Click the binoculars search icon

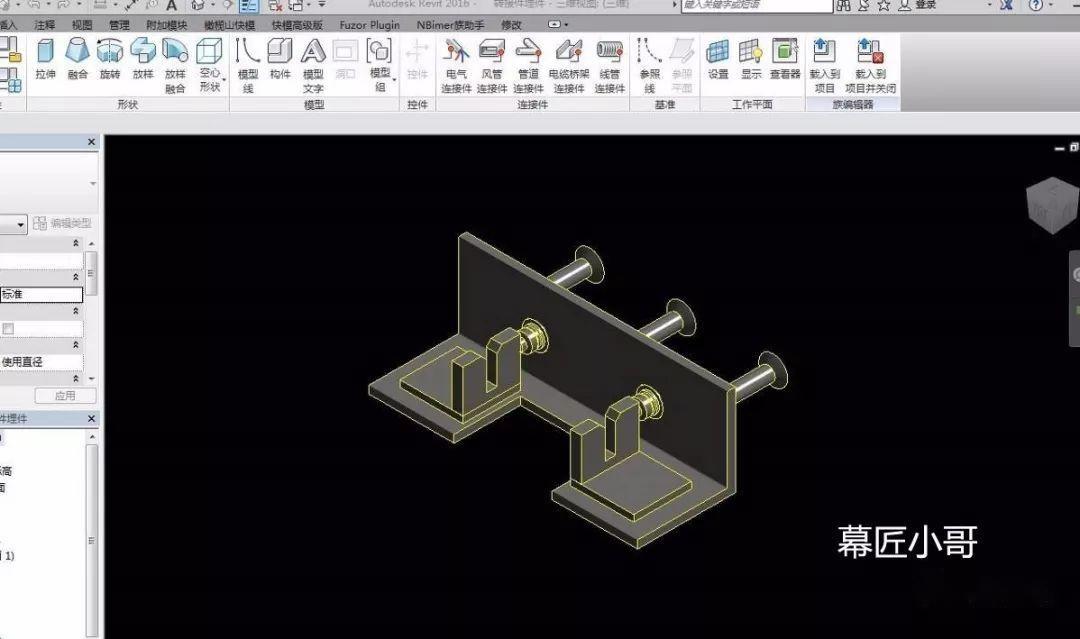click(843, 6)
